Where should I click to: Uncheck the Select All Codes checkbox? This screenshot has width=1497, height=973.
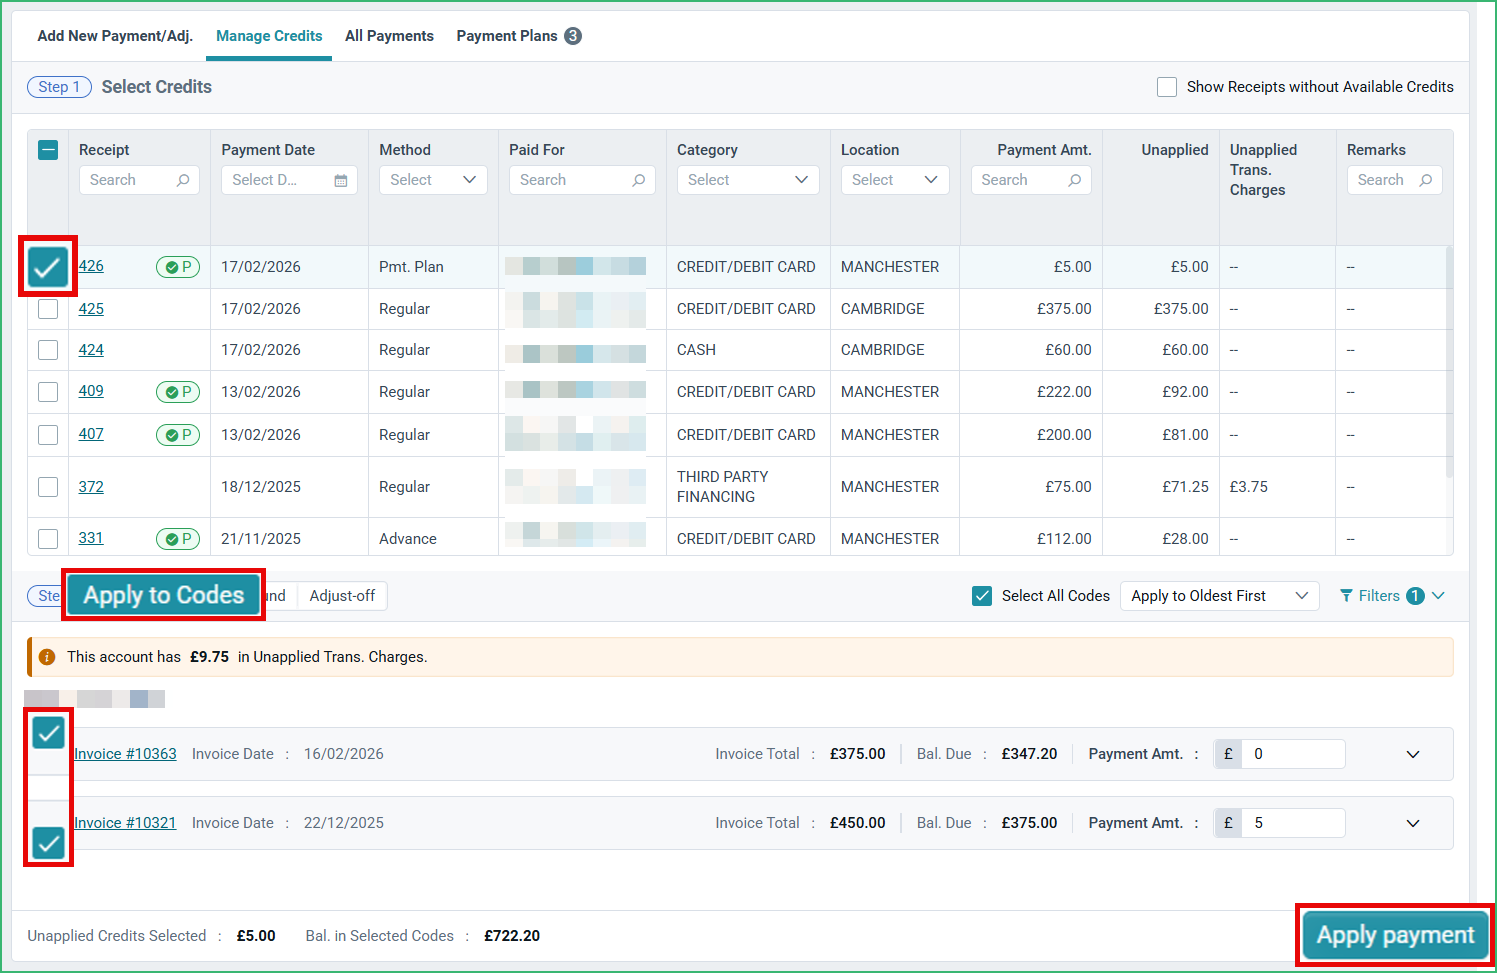coord(982,596)
